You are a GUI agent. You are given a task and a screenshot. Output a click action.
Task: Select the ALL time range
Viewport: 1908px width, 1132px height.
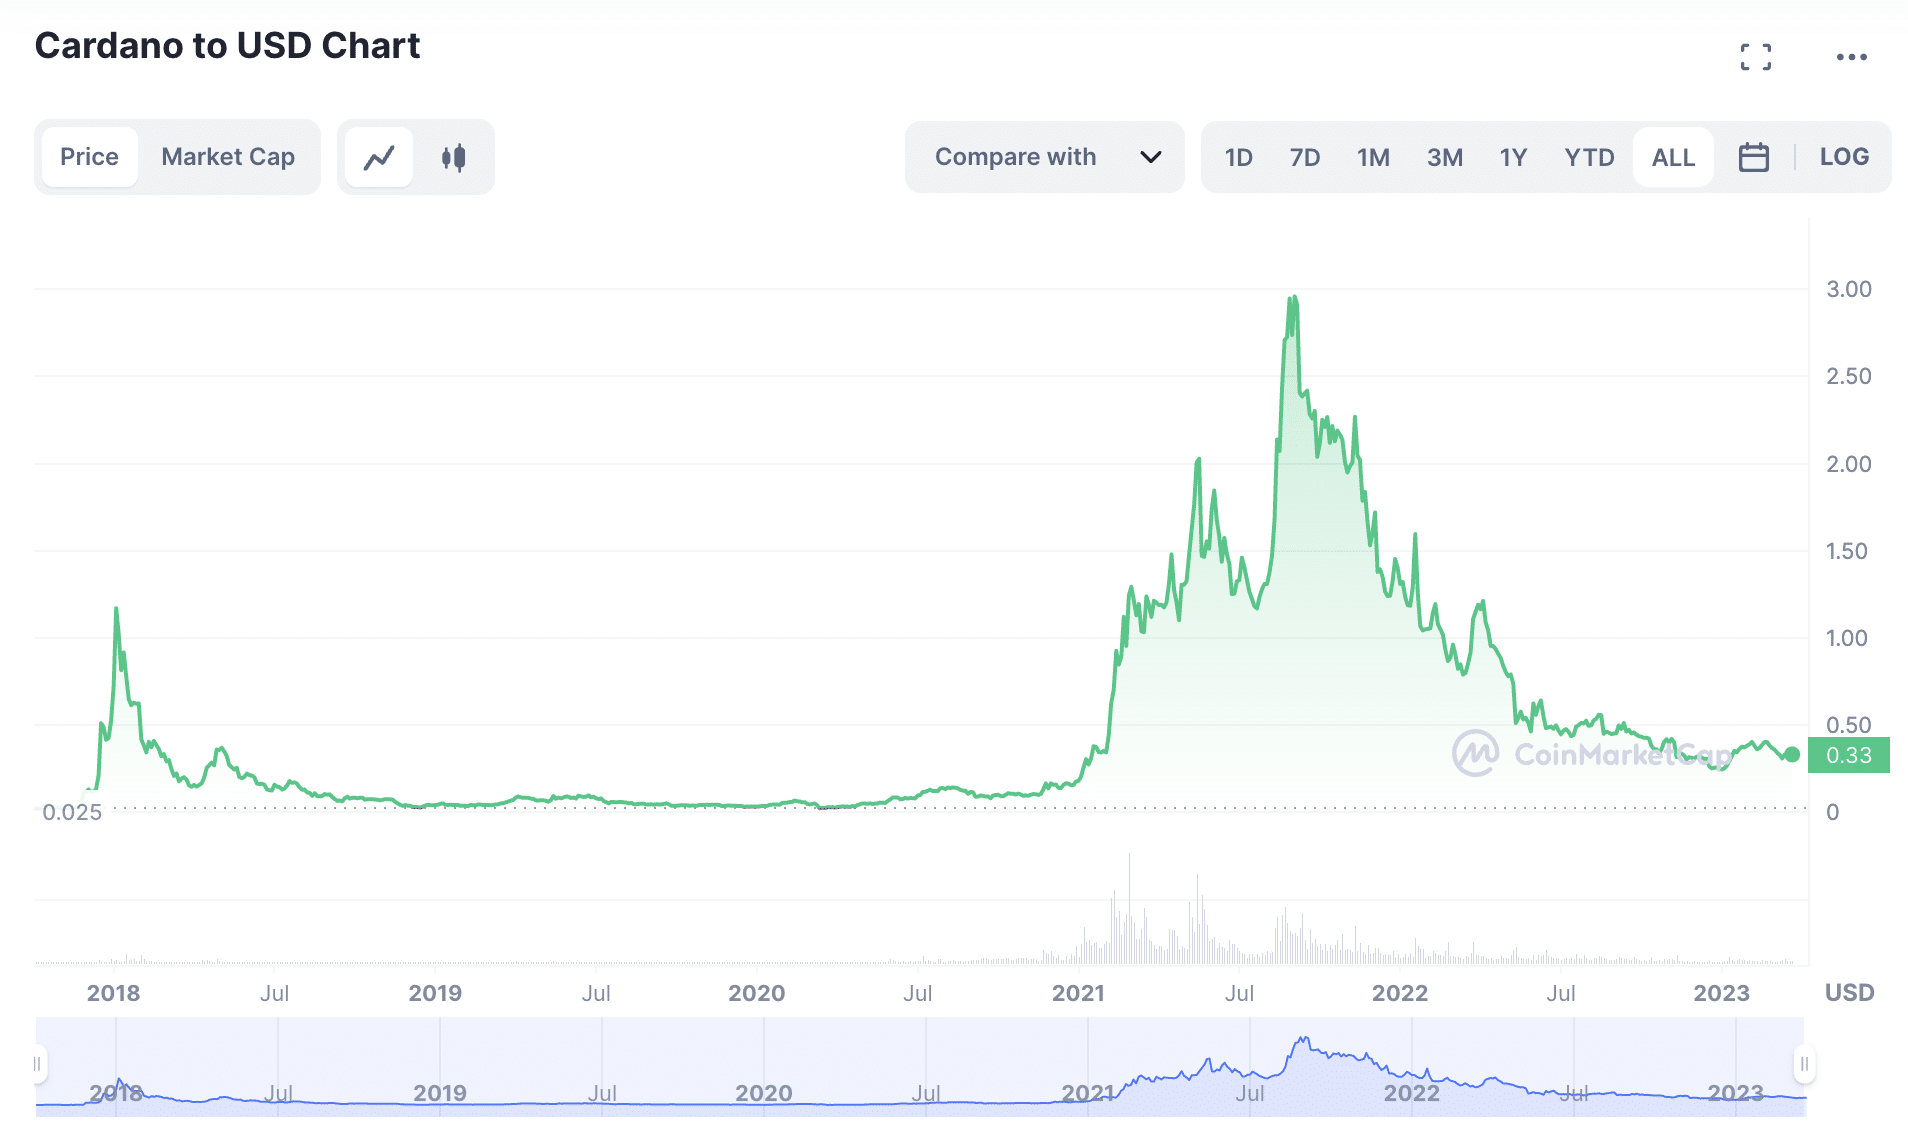pyautogui.click(x=1673, y=157)
